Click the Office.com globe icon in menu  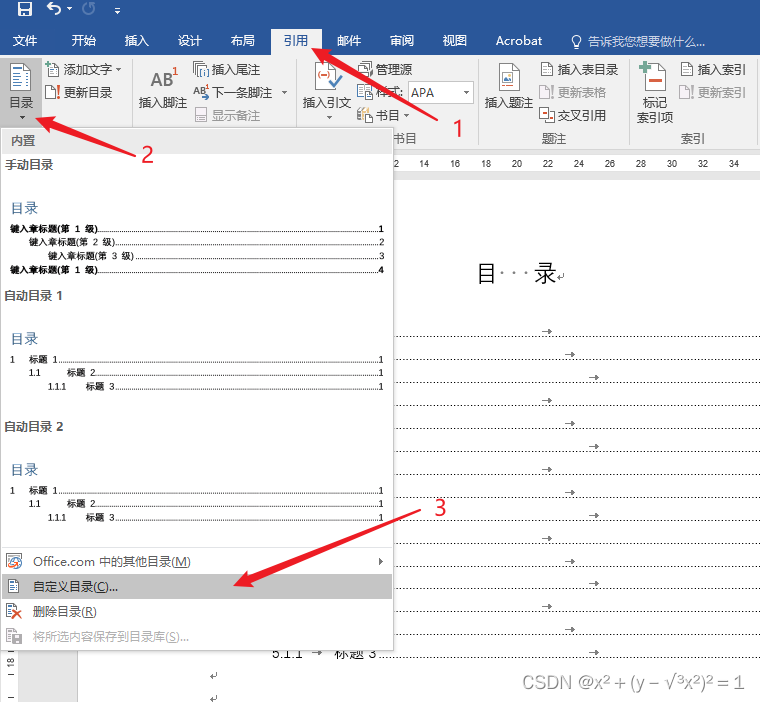point(14,561)
